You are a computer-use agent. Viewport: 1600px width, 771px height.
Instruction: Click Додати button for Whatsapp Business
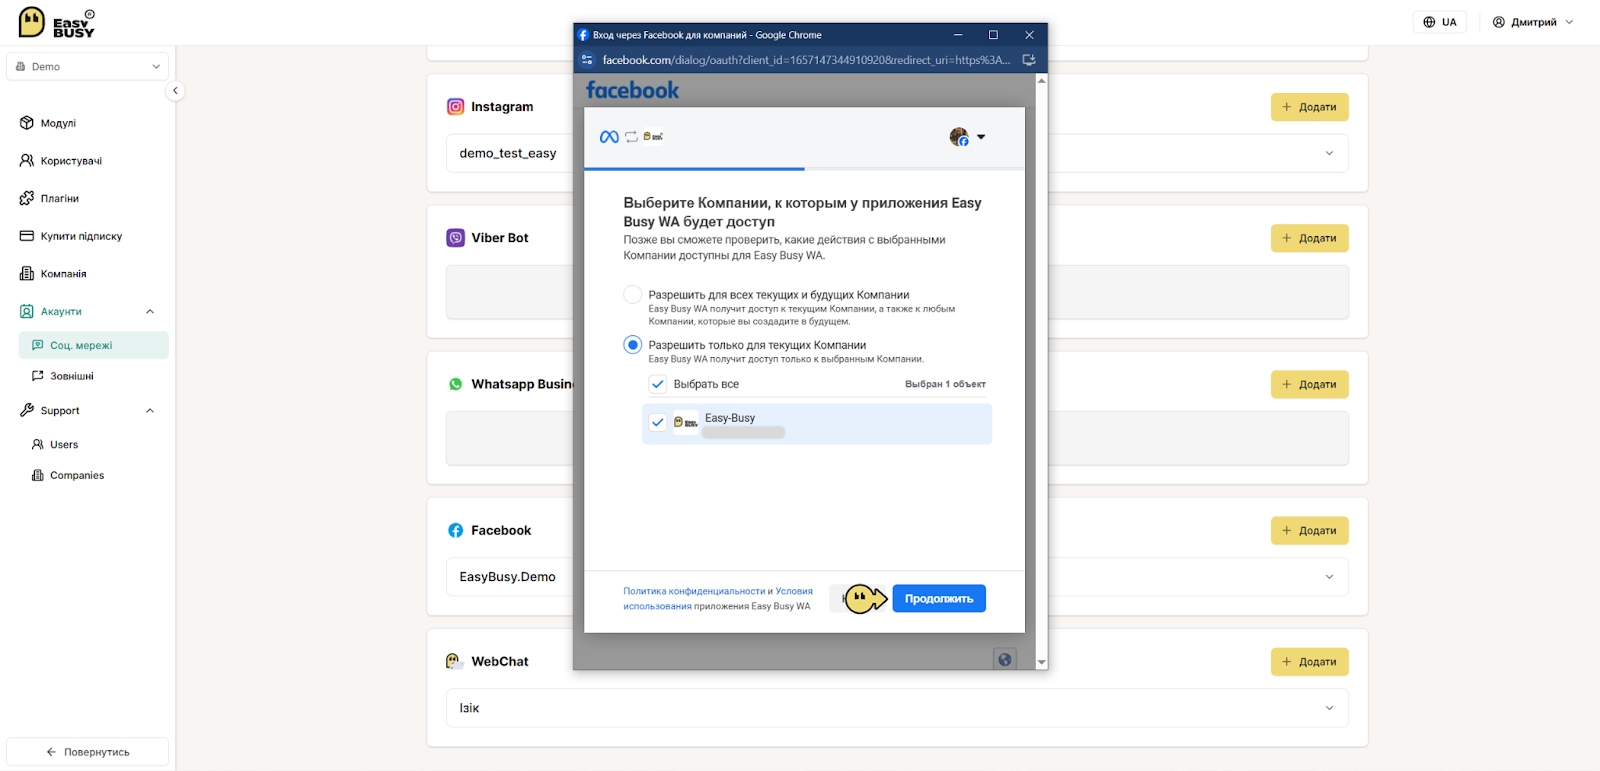(1309, 384)
